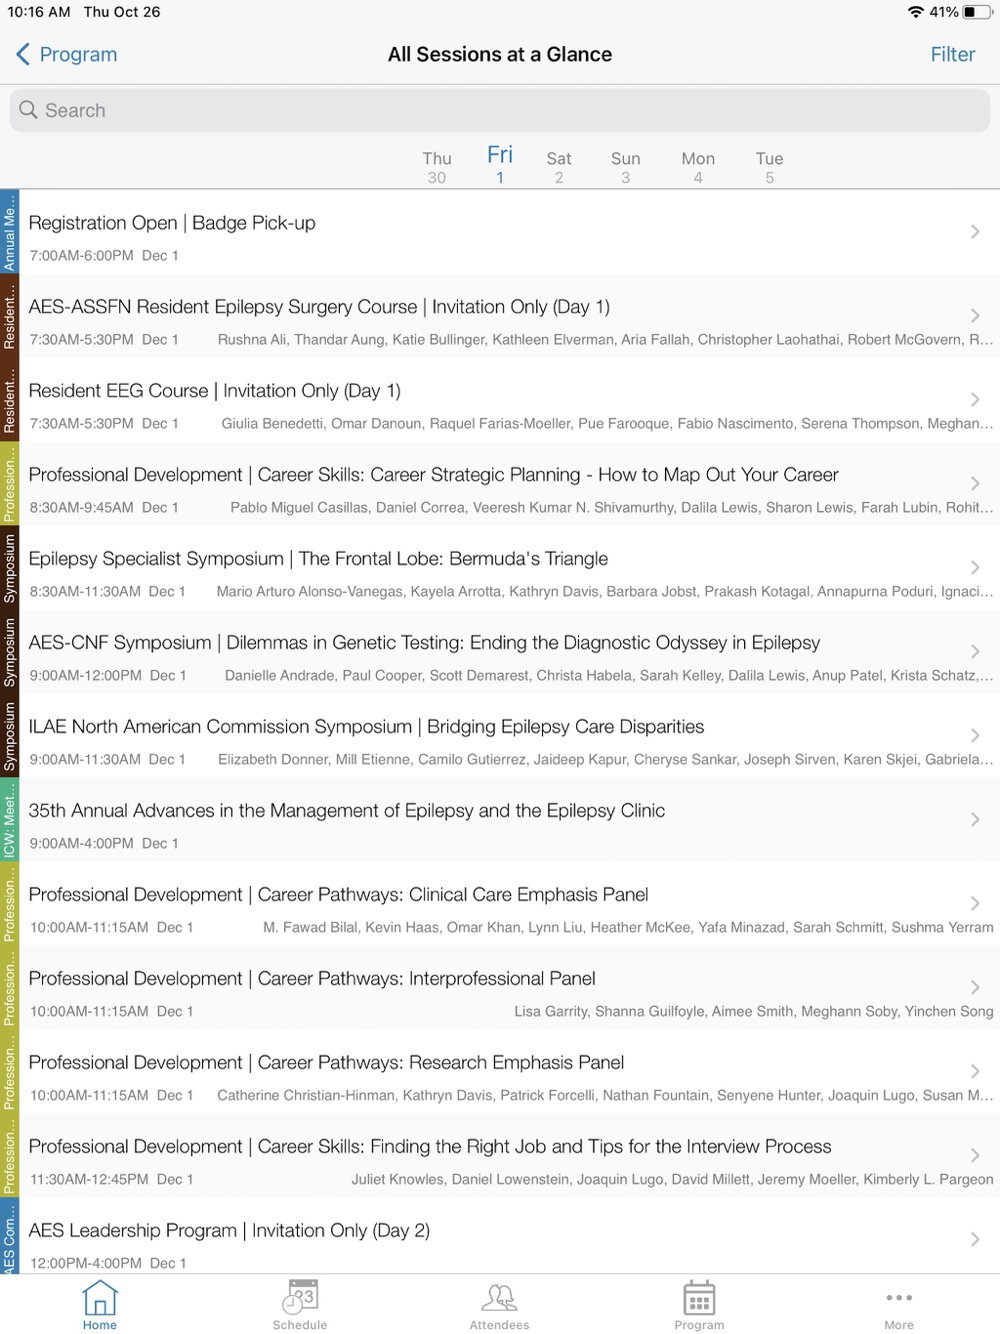Select the Fri 1 day tab
Viewport: 1000px width, 1334px height.
(500, 165)
